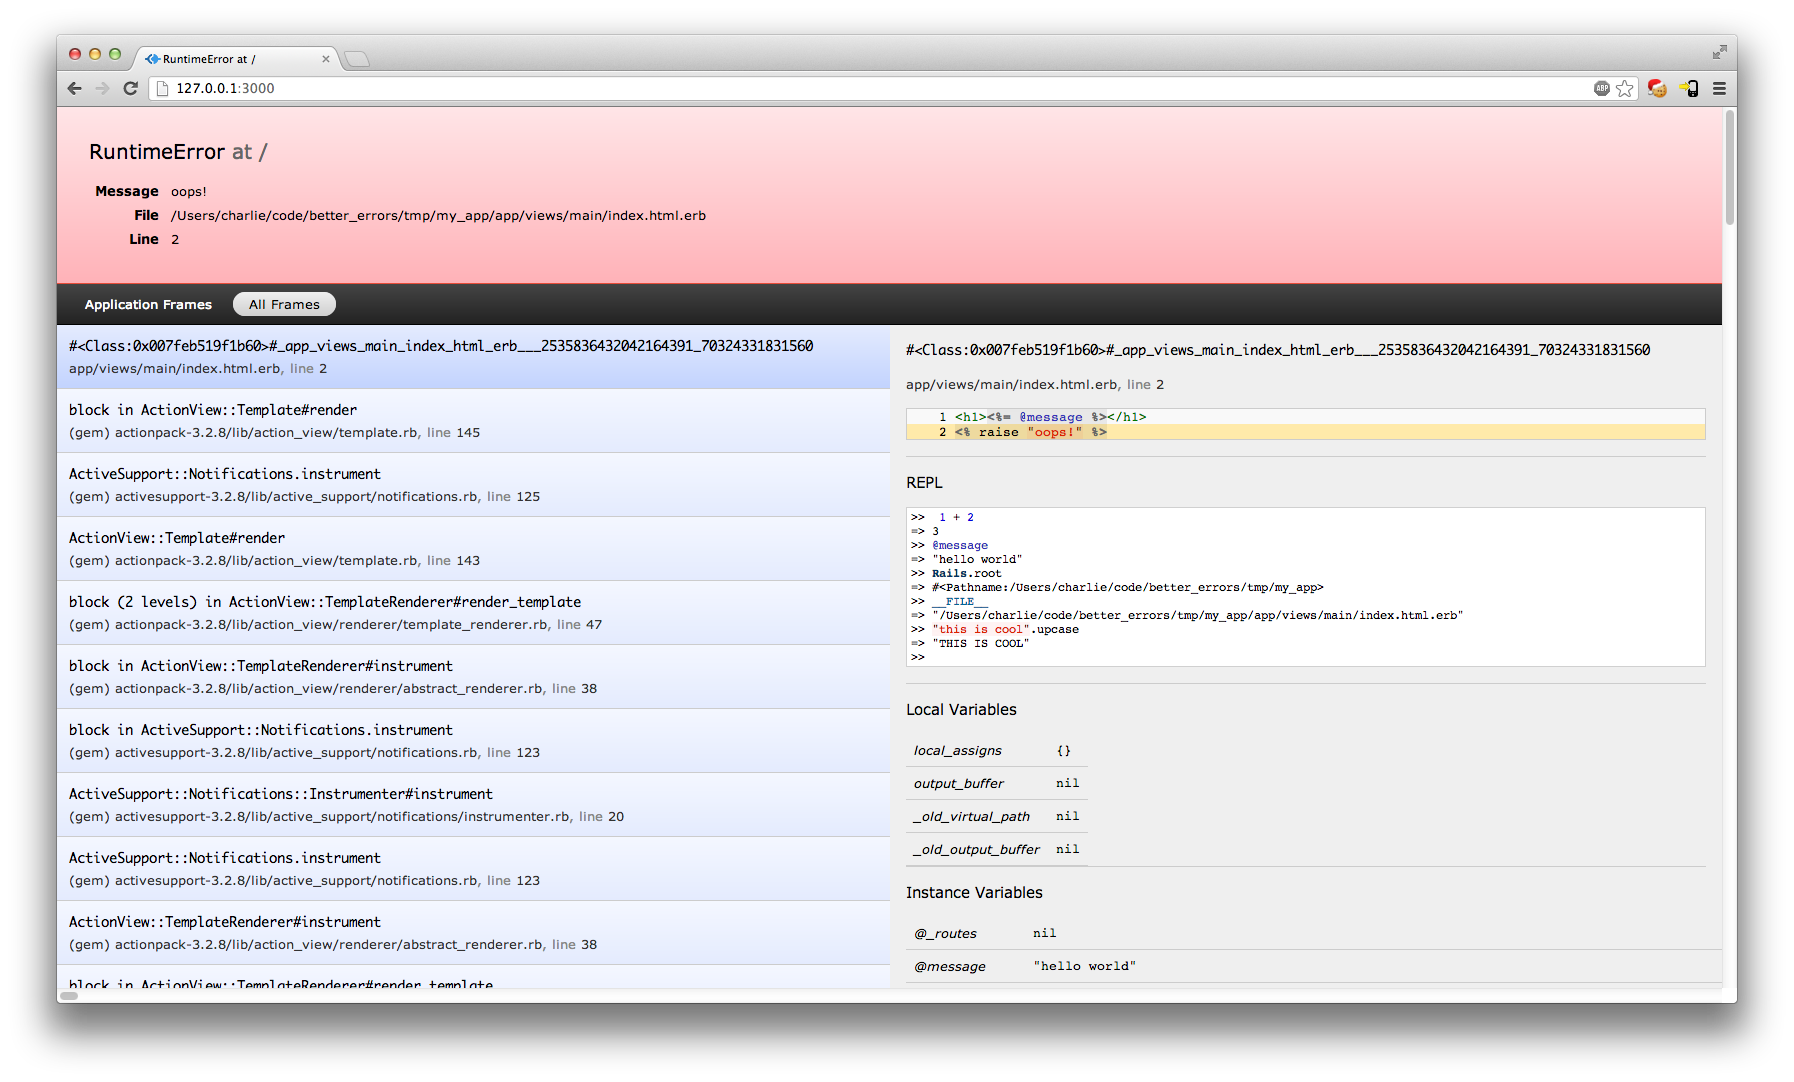
Task: Close the RuntimeError tab with its X
Action: click(x=325, y=59)
